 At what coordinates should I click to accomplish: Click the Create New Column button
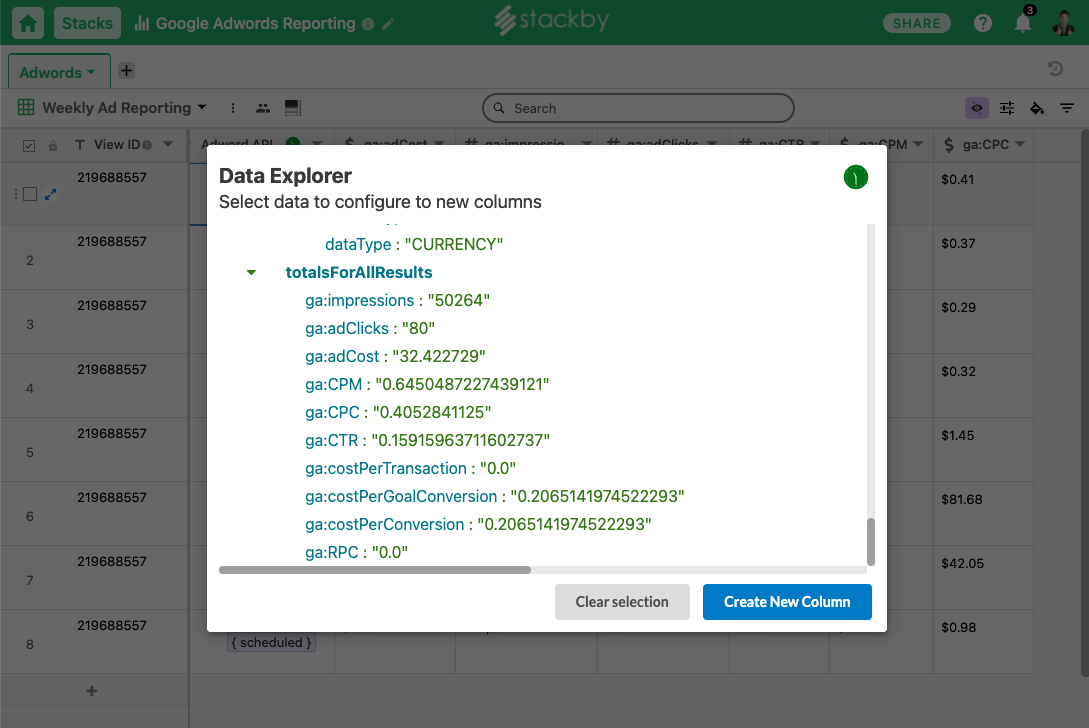787,602
